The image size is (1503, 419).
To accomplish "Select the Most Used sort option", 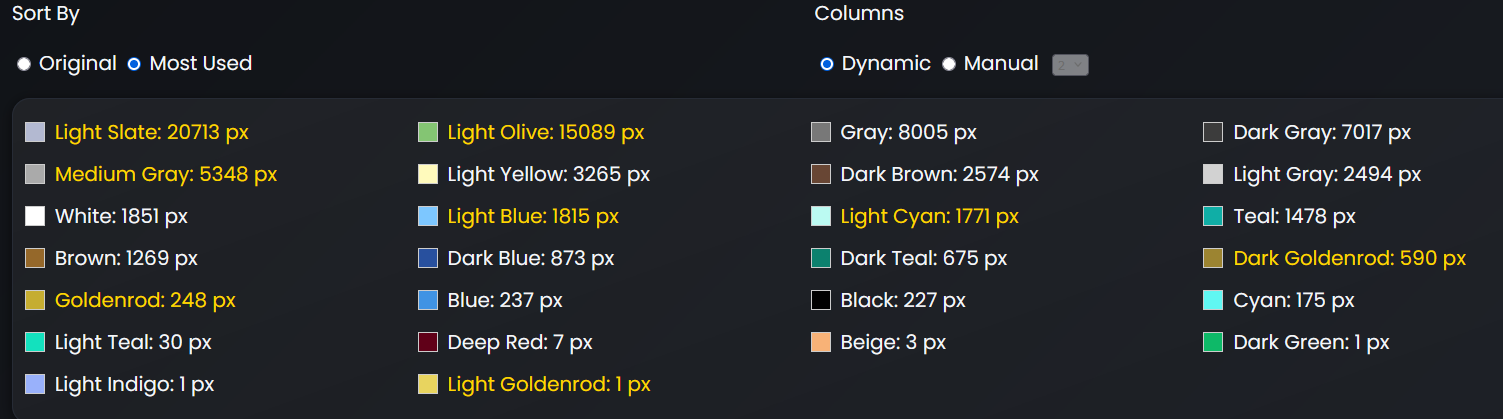I will pyautogui.click(x=134, y=64).
